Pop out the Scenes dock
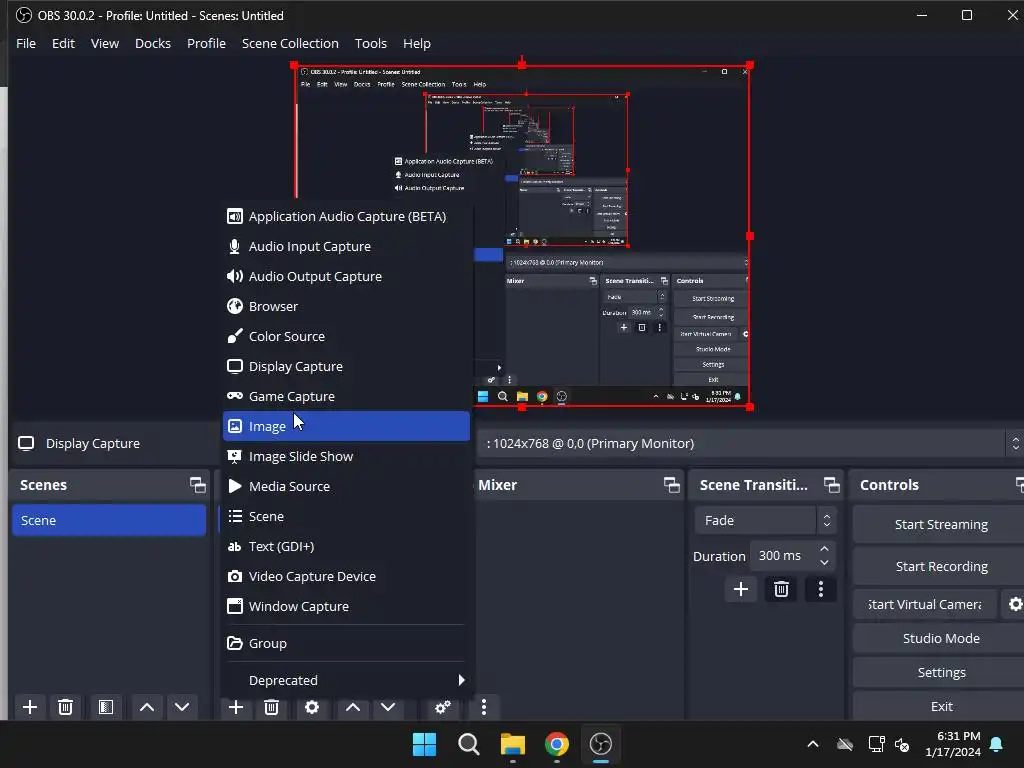Image resolution: width=1024 pixels, height=768 pixels. point(197,485)
